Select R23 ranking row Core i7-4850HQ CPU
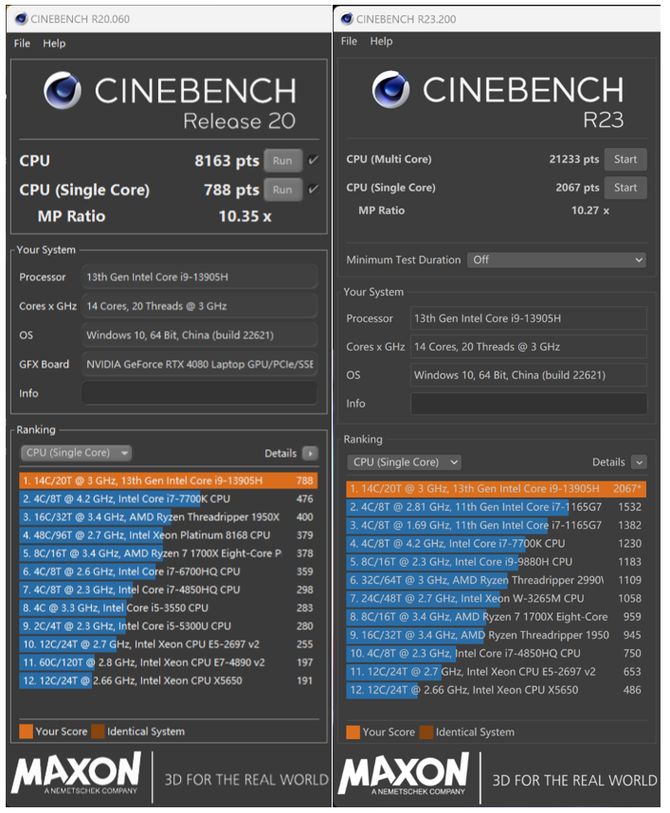 tap(496, 653)
